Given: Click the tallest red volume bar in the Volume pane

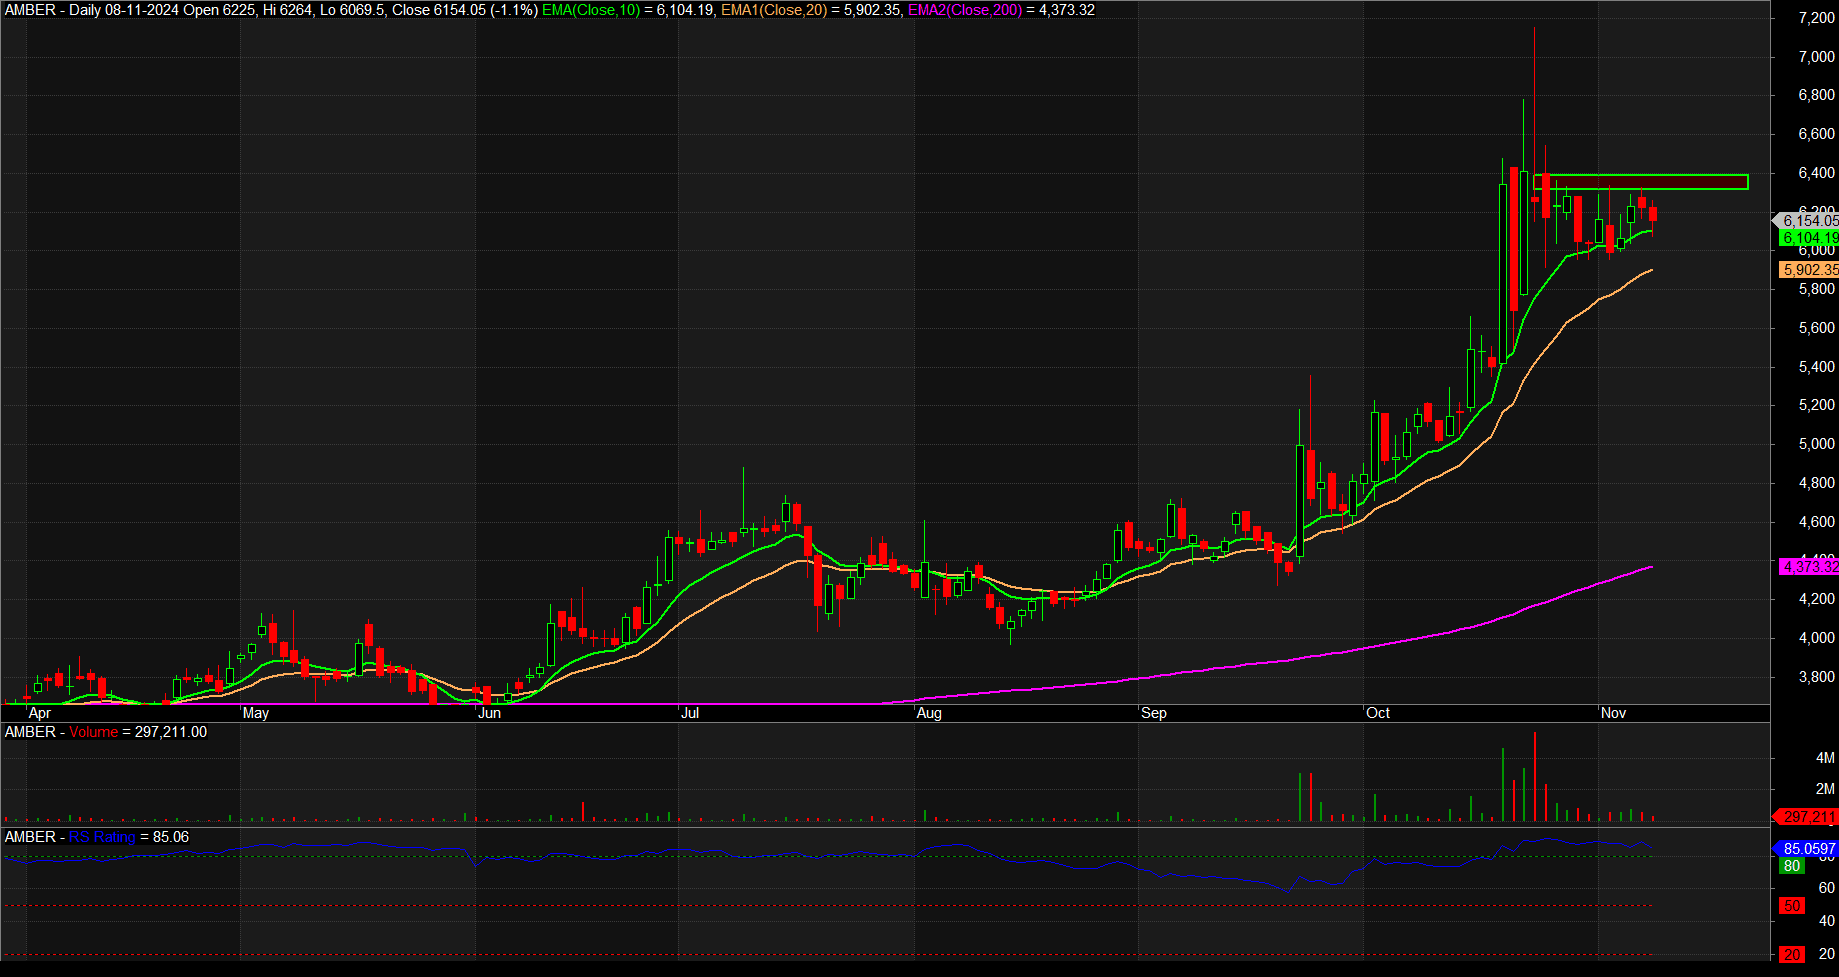Looking at the screenshot, I should [1534, 777].
